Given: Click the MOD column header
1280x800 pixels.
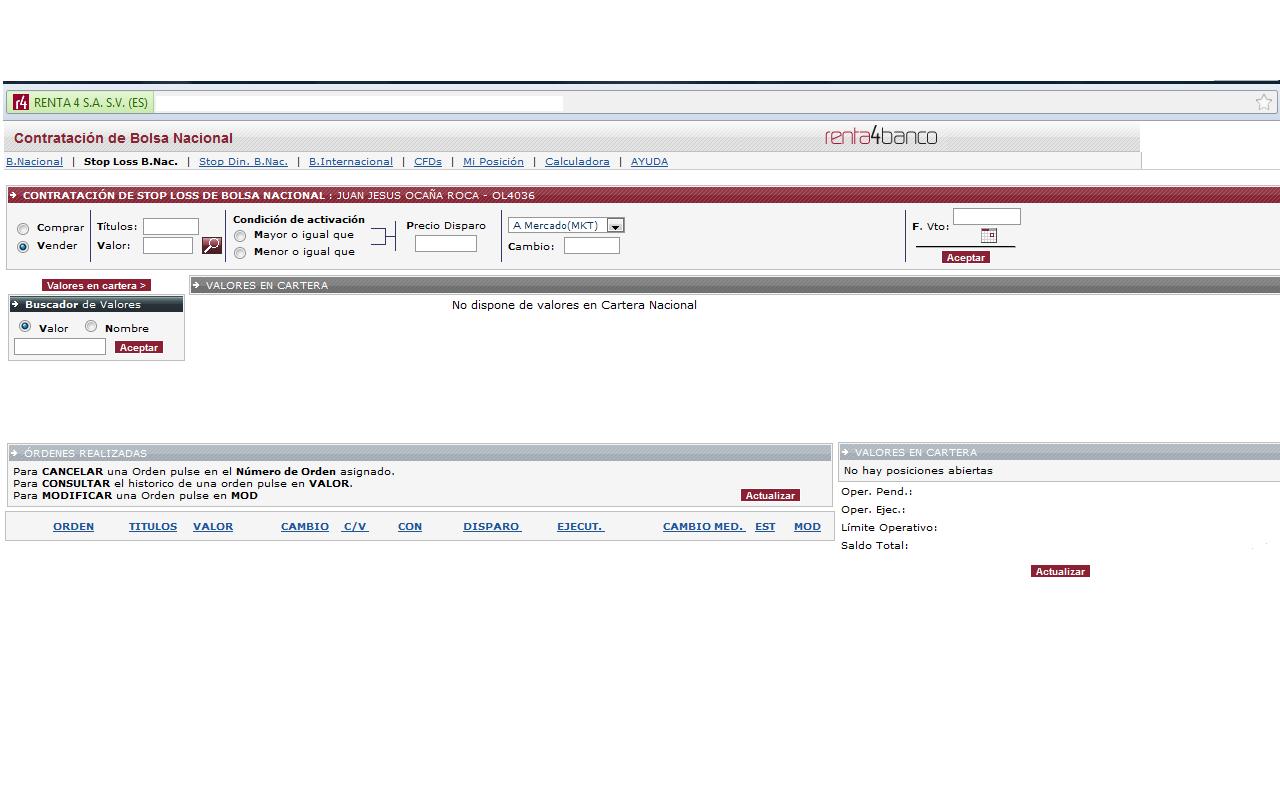Looking at the screenshot, I should pos(807,526).
